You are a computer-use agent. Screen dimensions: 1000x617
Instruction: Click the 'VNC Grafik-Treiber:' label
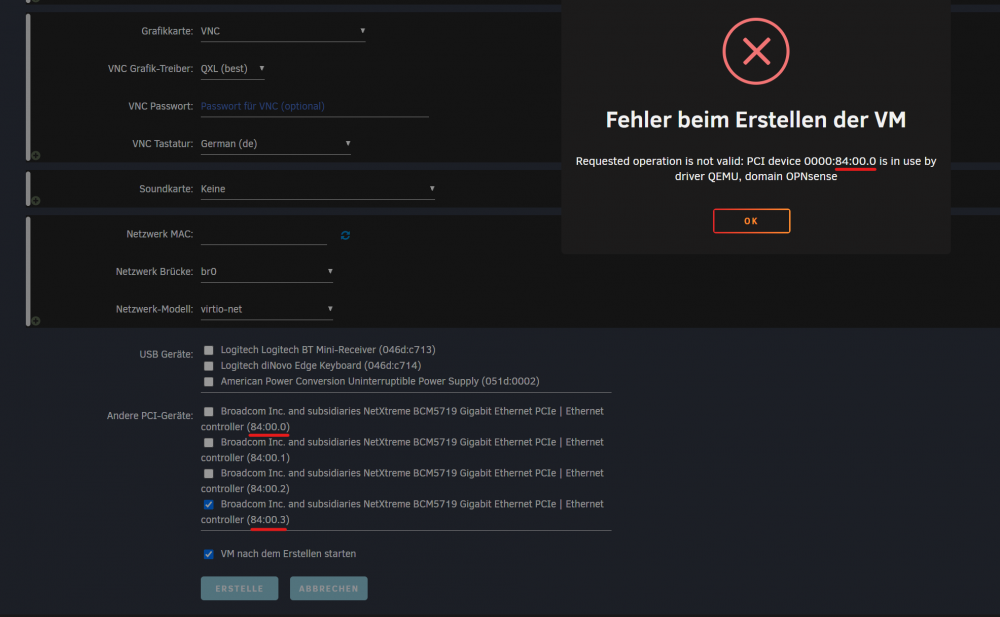click(150, 68)
